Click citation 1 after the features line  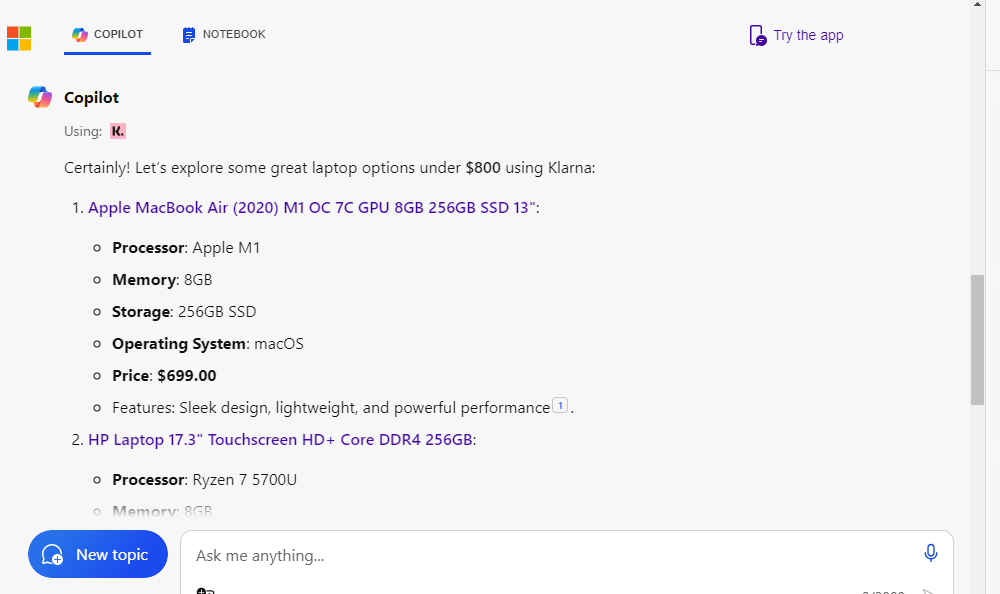(x=561, y=405)
